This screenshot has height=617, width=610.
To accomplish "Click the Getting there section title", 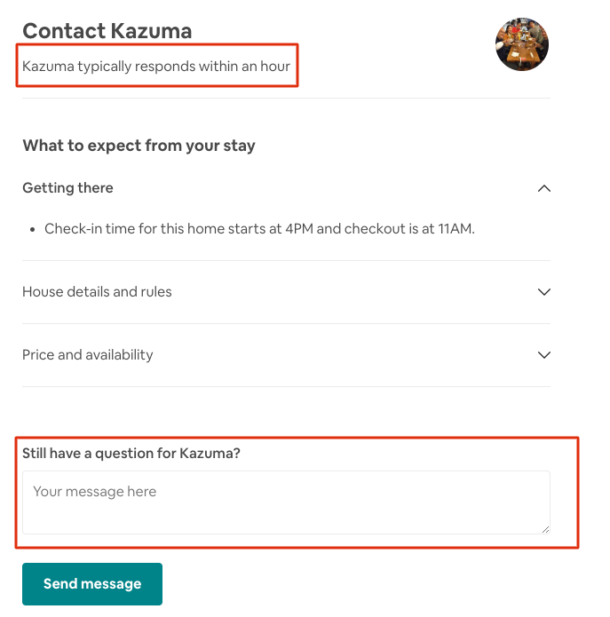I will point(68,188).
